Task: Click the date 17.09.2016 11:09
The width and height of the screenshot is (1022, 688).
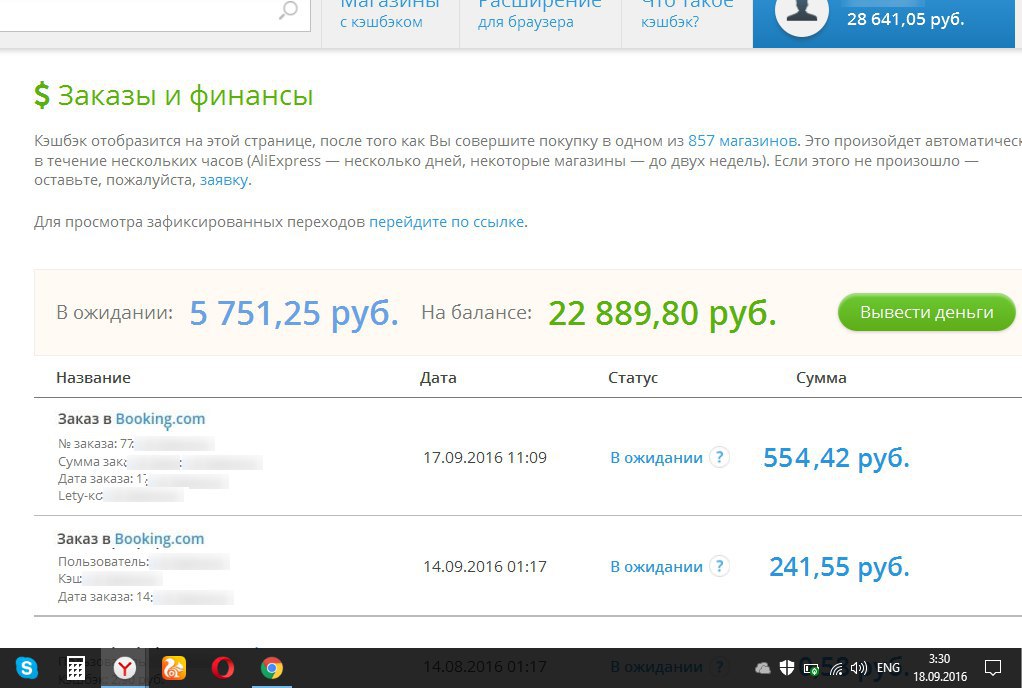Action: [x=485, y=458]
